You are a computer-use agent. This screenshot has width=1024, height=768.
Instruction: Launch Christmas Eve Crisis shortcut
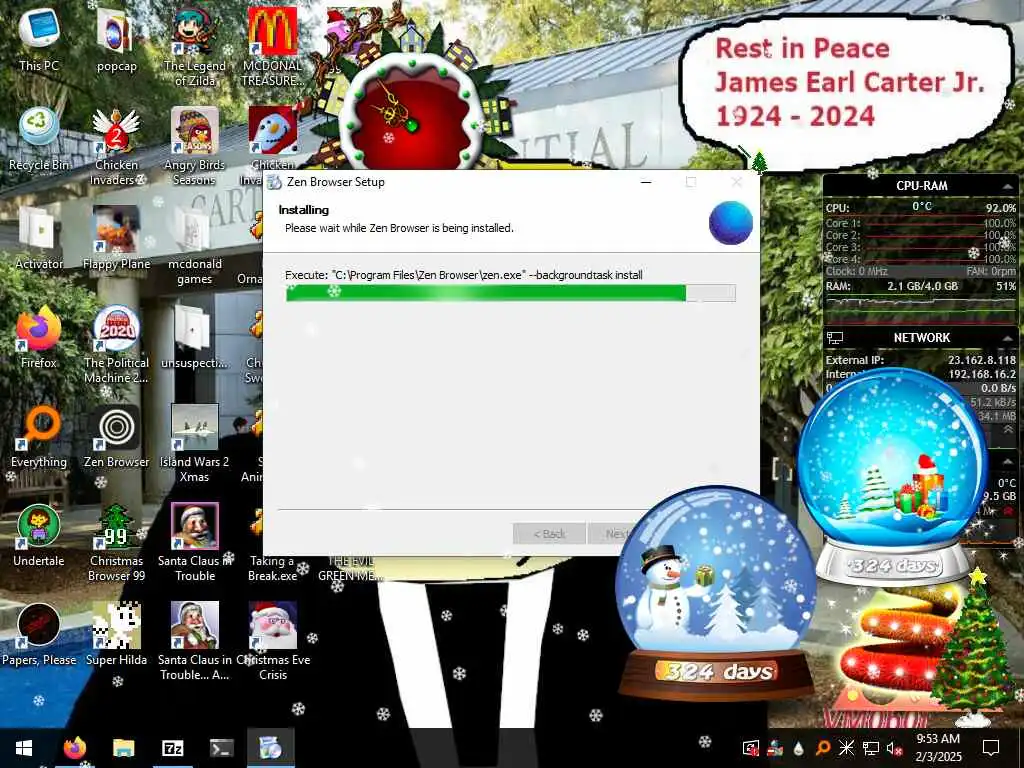pos(272,641)
